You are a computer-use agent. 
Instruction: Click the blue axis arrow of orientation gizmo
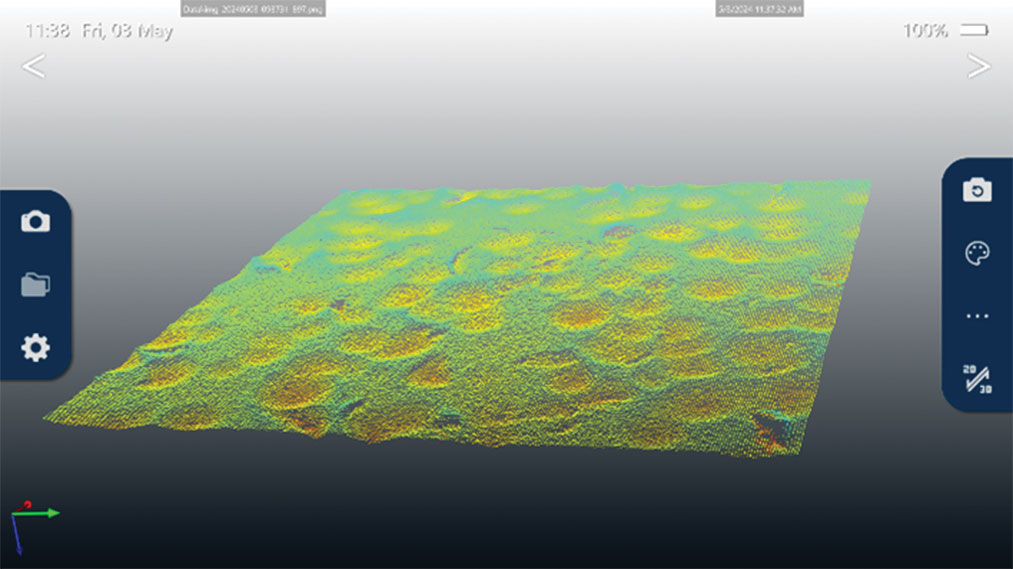click(x=17, y=538)
